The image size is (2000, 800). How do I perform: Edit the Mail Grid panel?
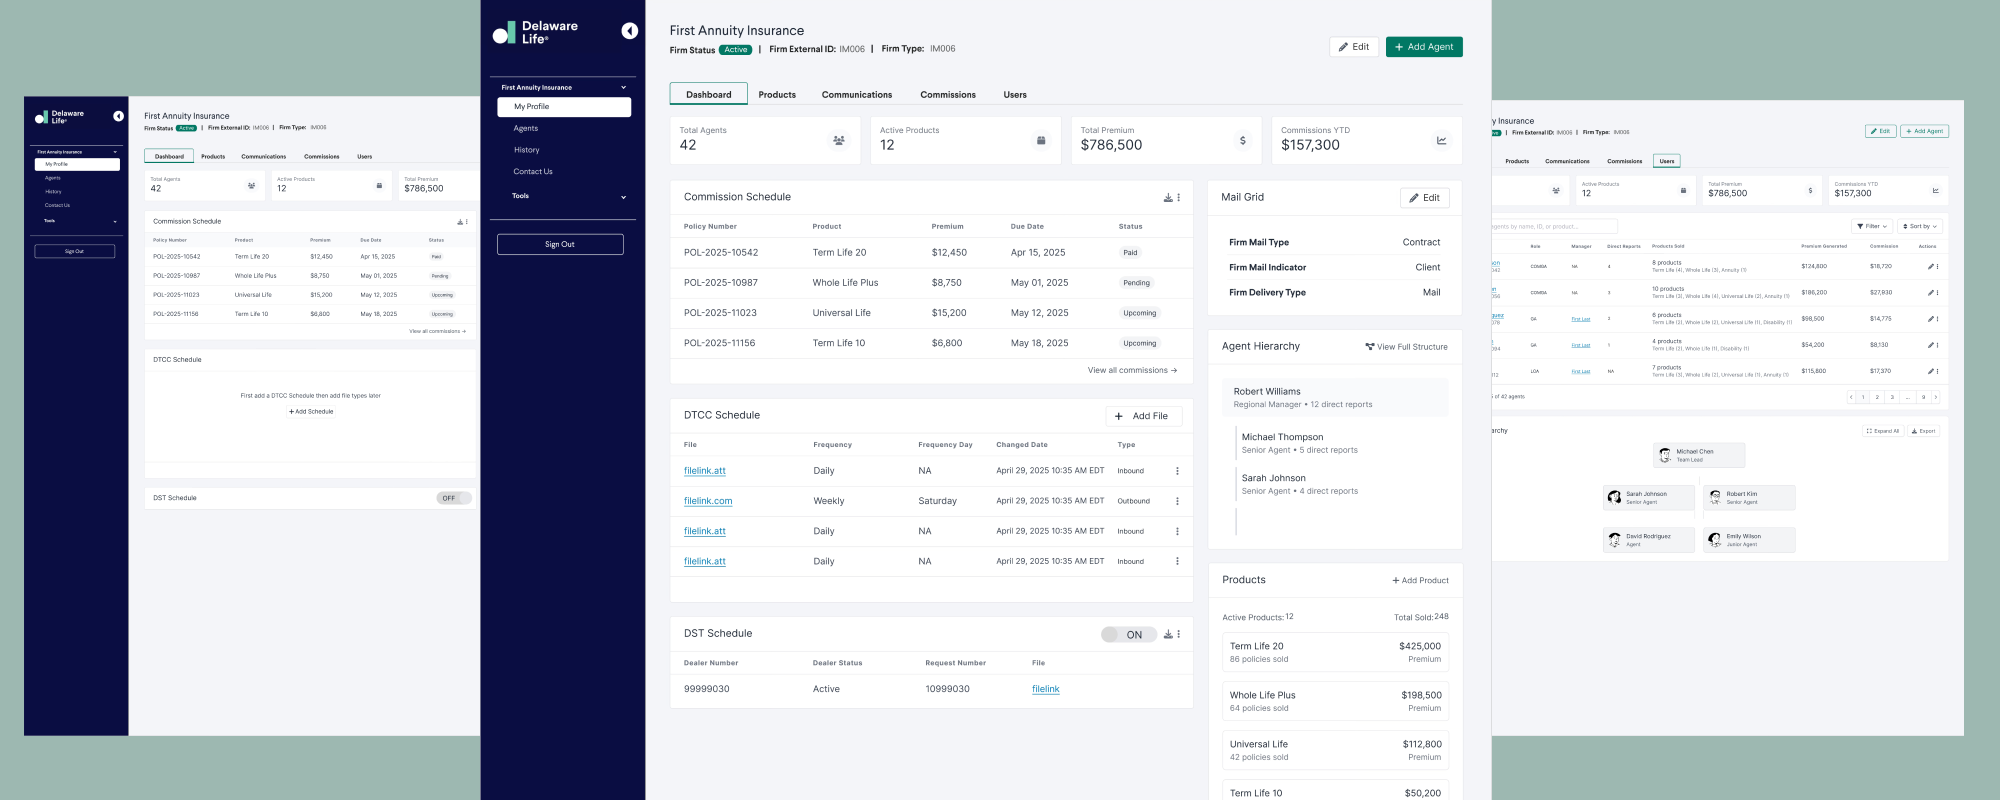click(x=1424, y=198)
